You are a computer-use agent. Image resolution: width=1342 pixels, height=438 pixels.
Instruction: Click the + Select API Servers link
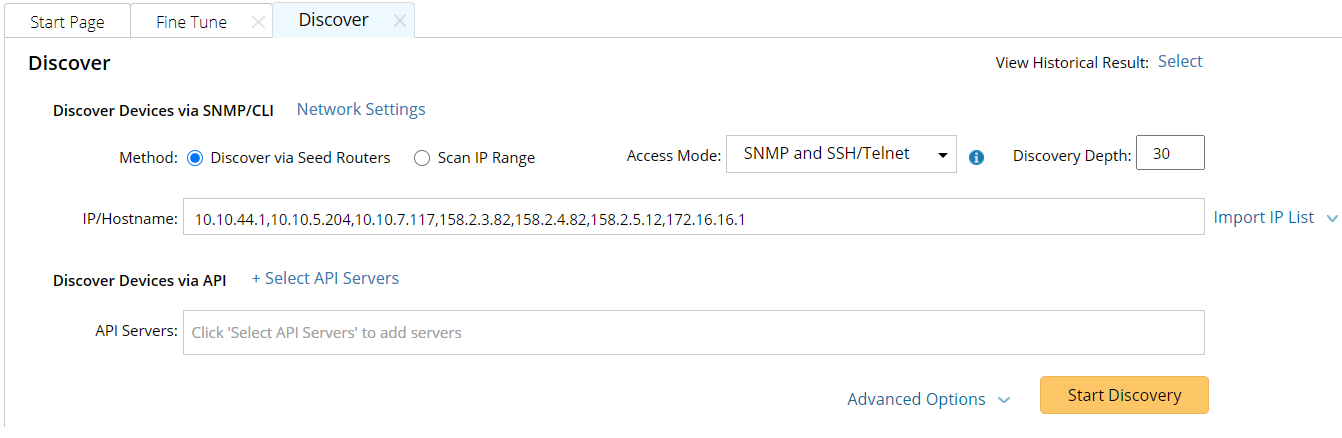click(x=325, y=278)
